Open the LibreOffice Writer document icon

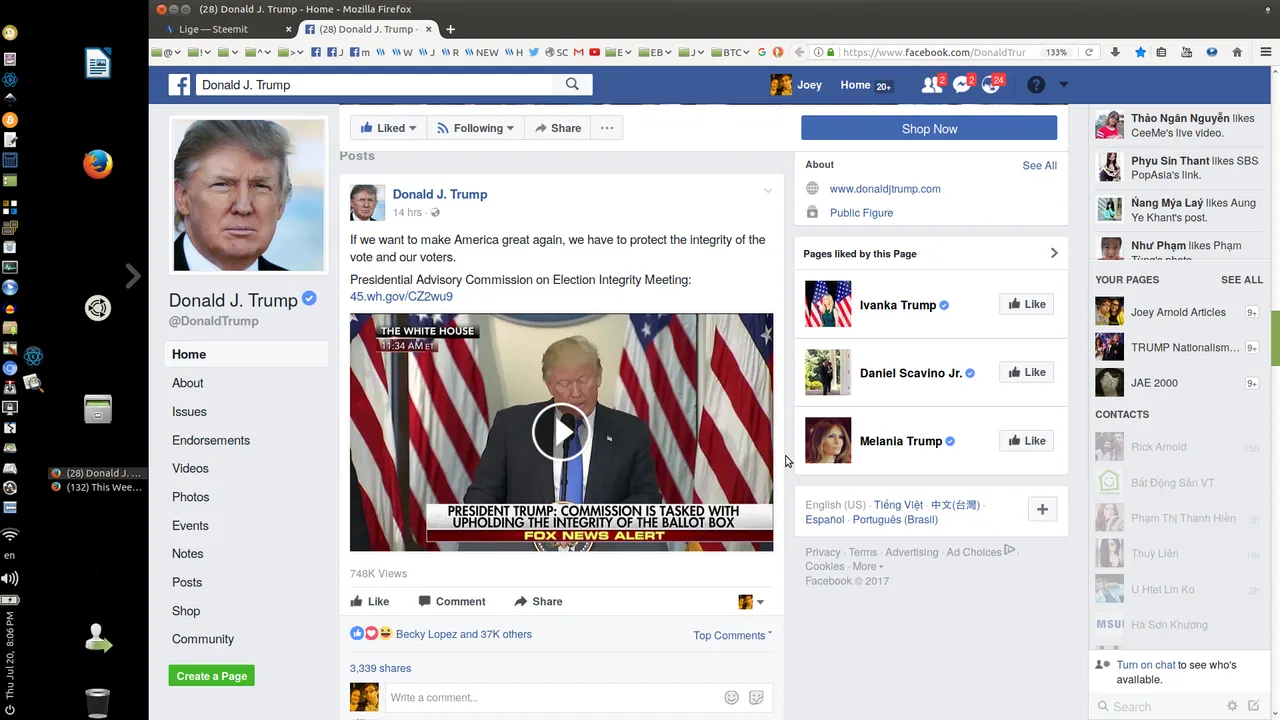tap(97, 64)
